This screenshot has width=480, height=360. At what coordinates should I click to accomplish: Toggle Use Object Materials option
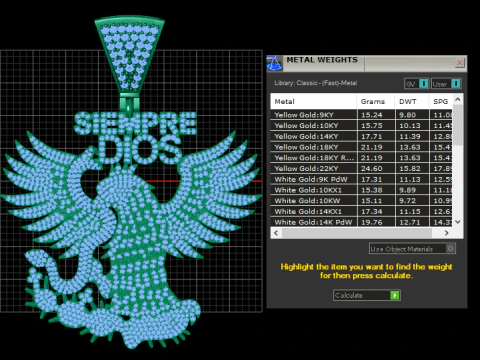click(412, 249)
